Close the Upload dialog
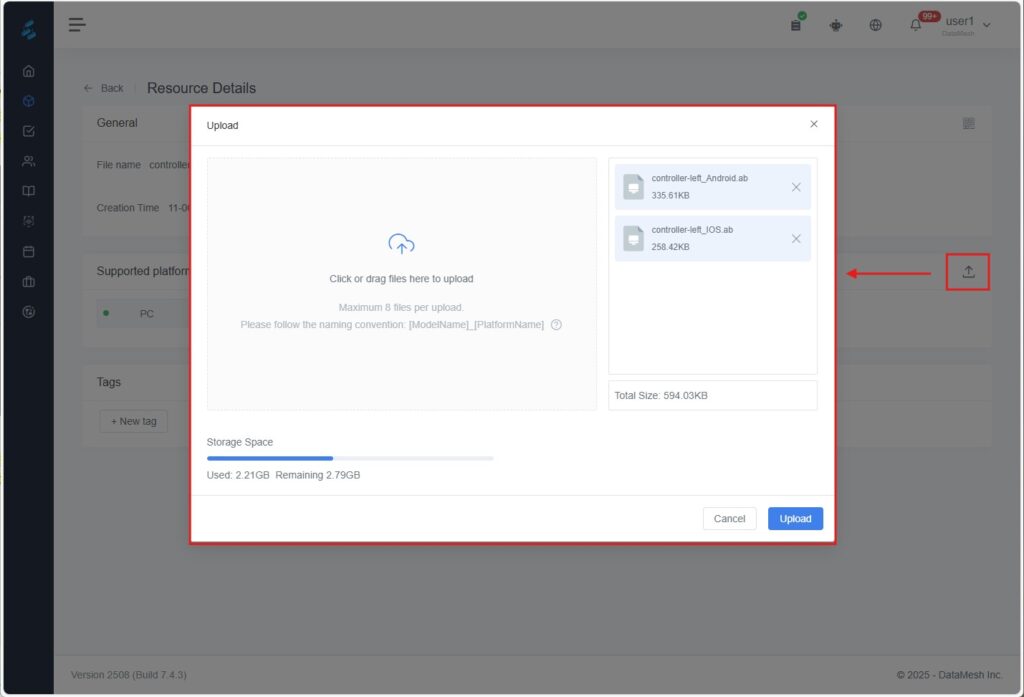 pyautogui.click(x=813, y=124)
